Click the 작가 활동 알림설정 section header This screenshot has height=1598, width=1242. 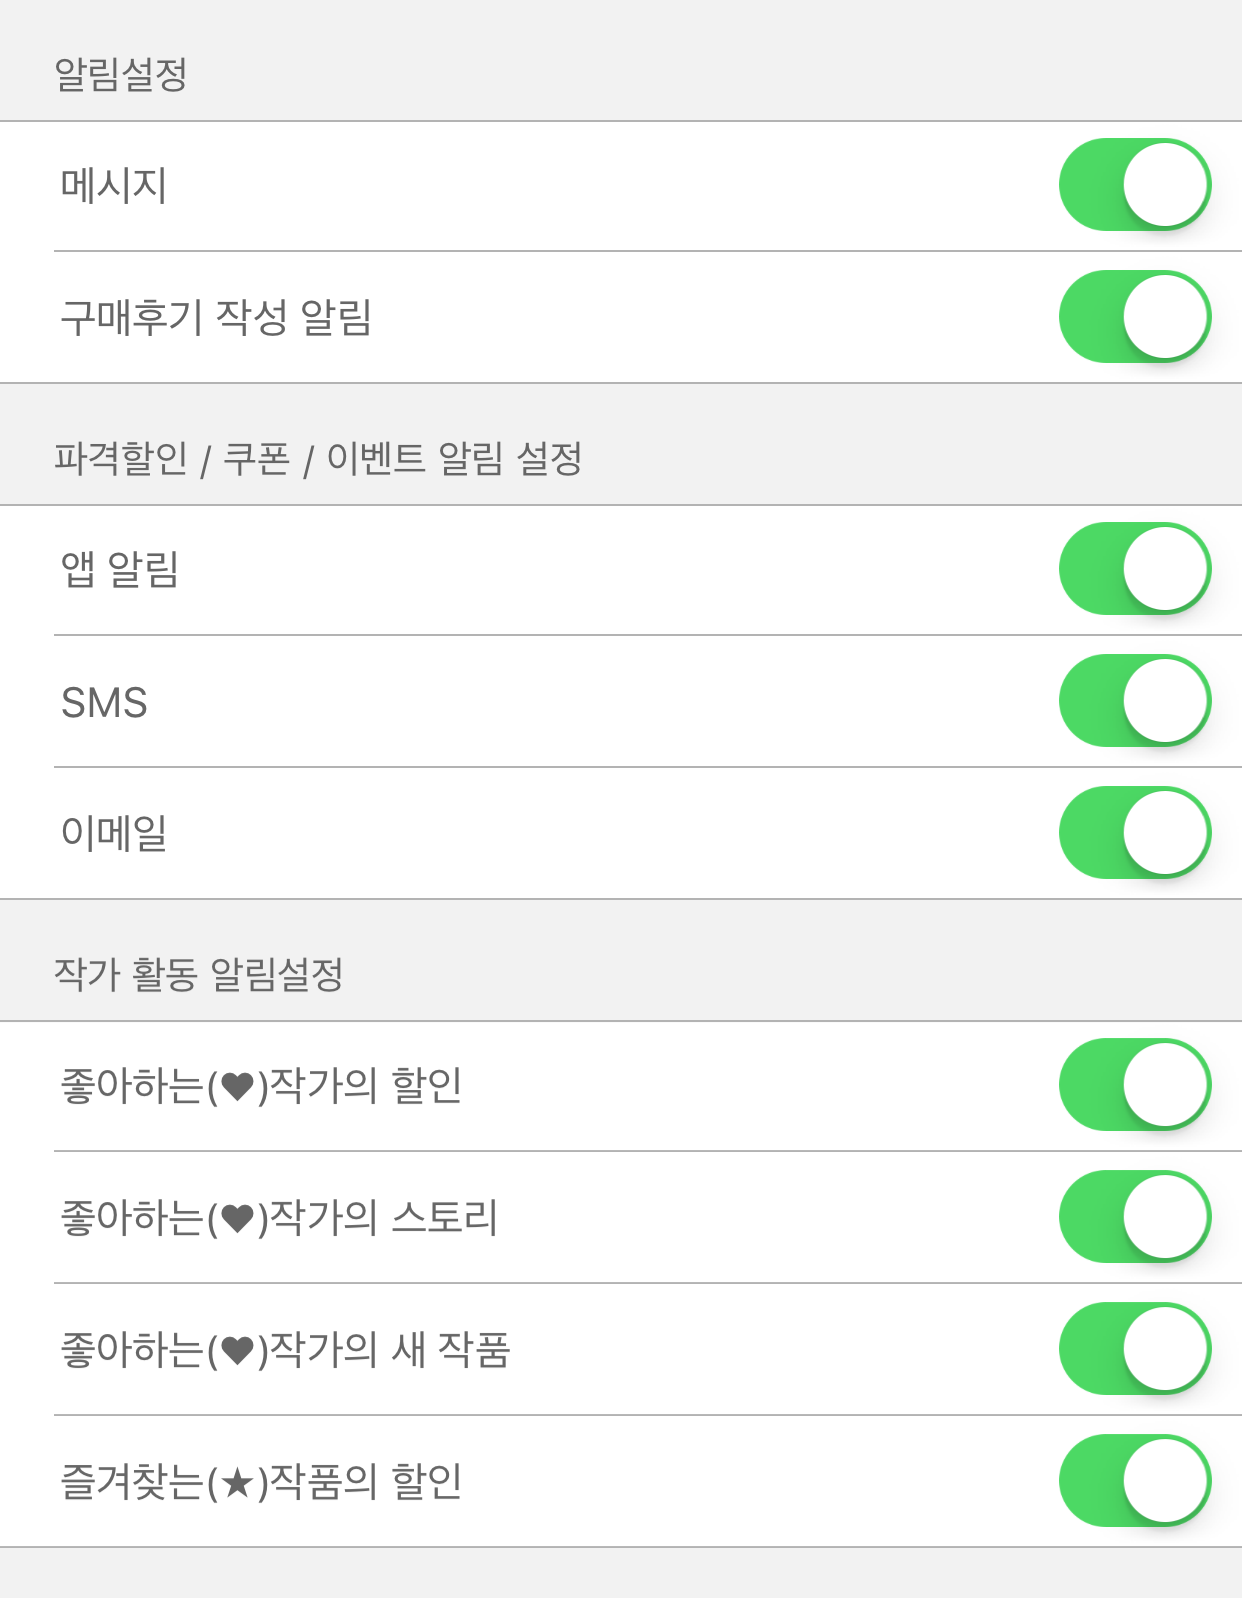198,974
